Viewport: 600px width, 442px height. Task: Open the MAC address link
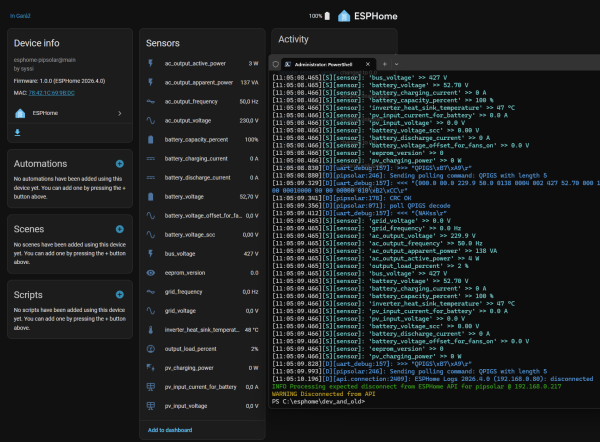[x=51, y=92]
